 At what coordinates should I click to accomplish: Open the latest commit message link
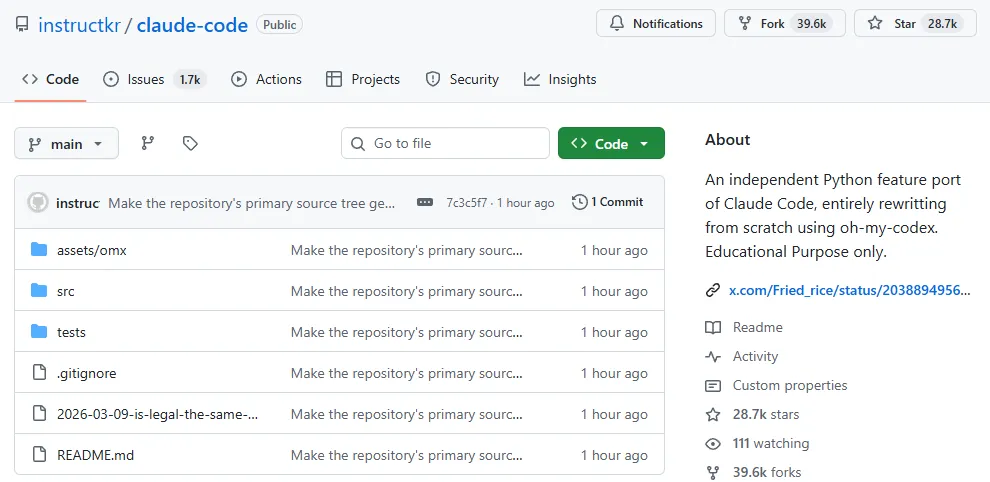pyautogui.click(x=252, y=203)
